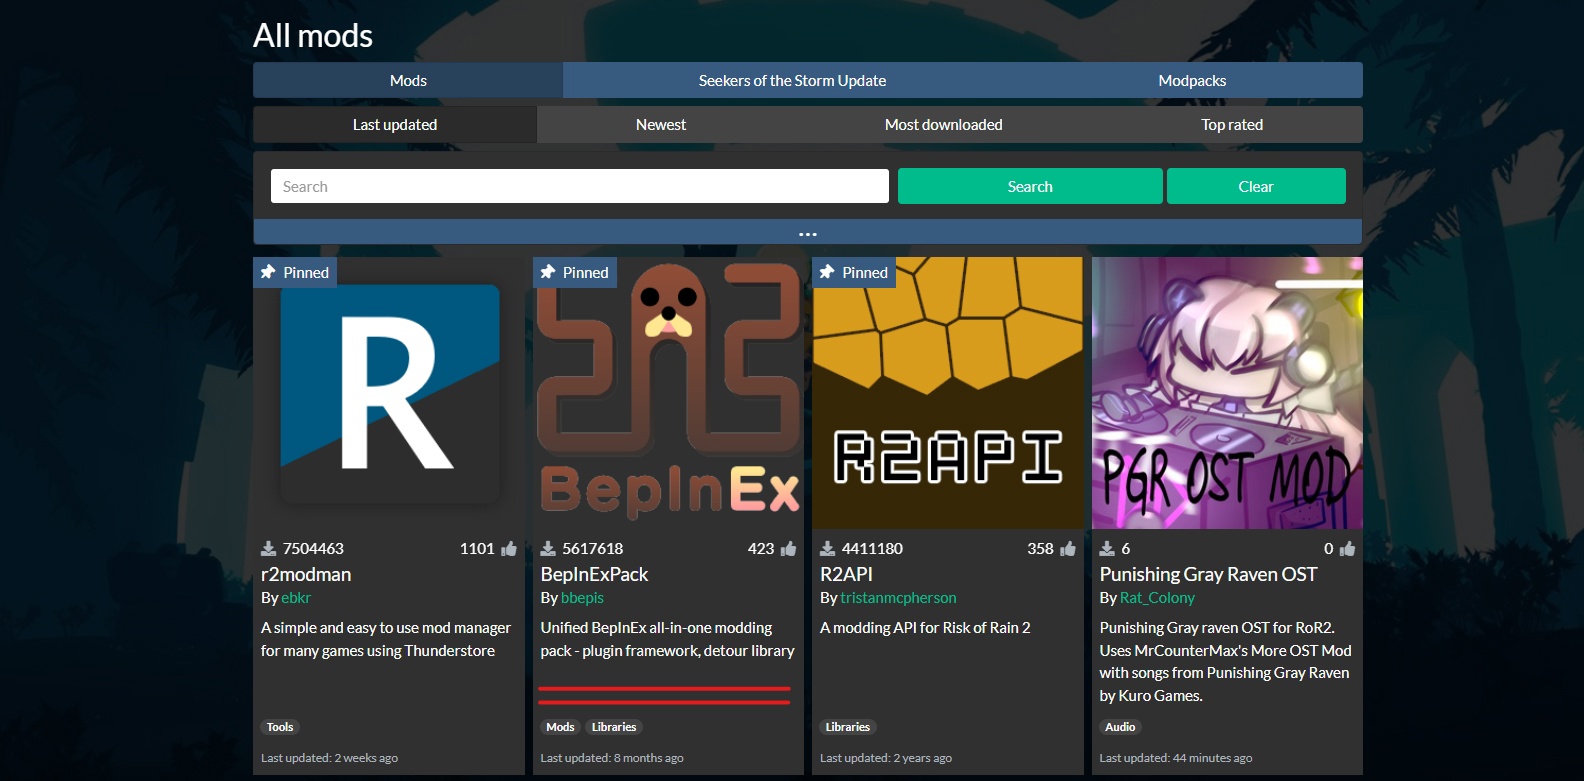
Task: Sort mods by Most downloaded
Action: (943, 124)
